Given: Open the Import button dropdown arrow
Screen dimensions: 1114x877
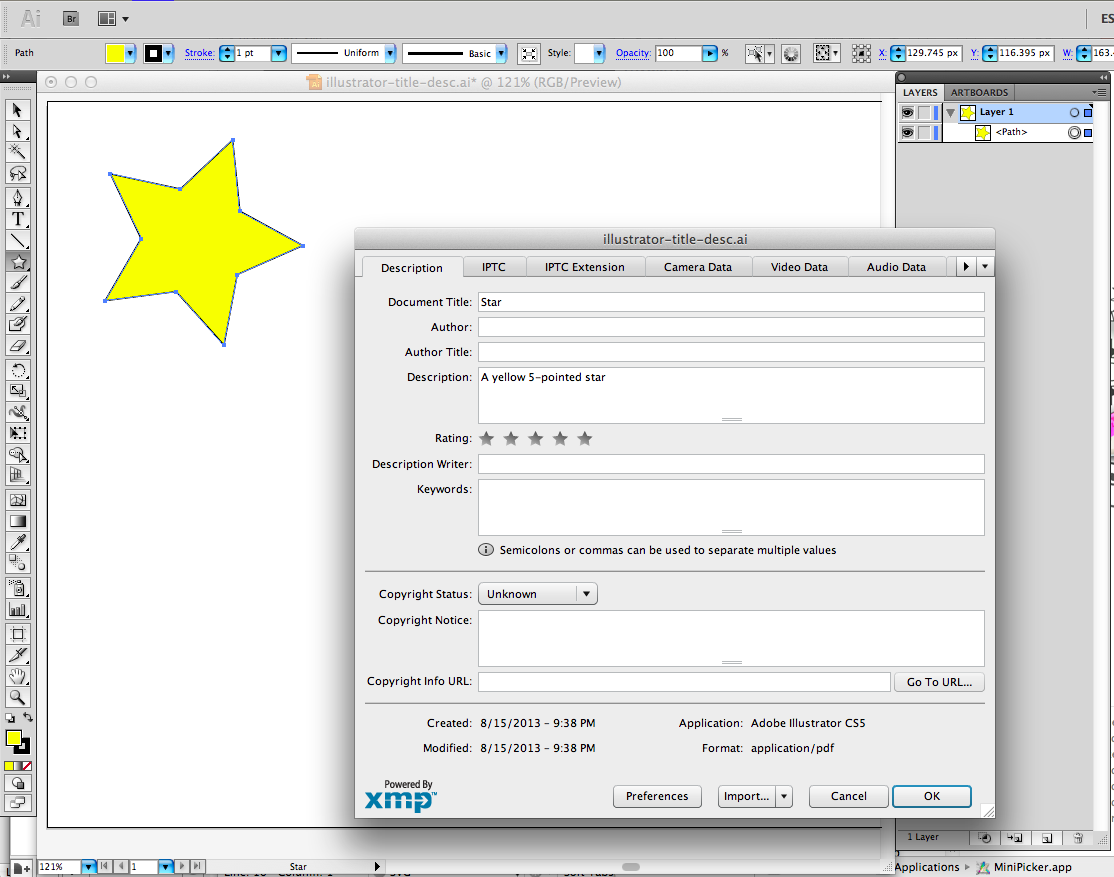Looking at the screenshot, I should point(784,796).
